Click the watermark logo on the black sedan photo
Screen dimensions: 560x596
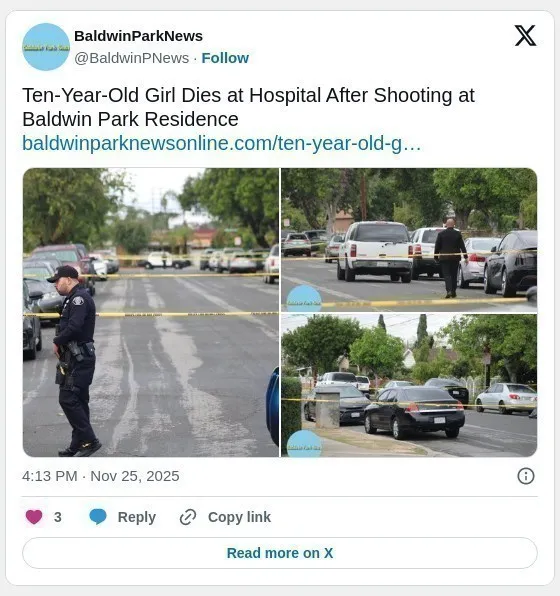click(304, 444)
